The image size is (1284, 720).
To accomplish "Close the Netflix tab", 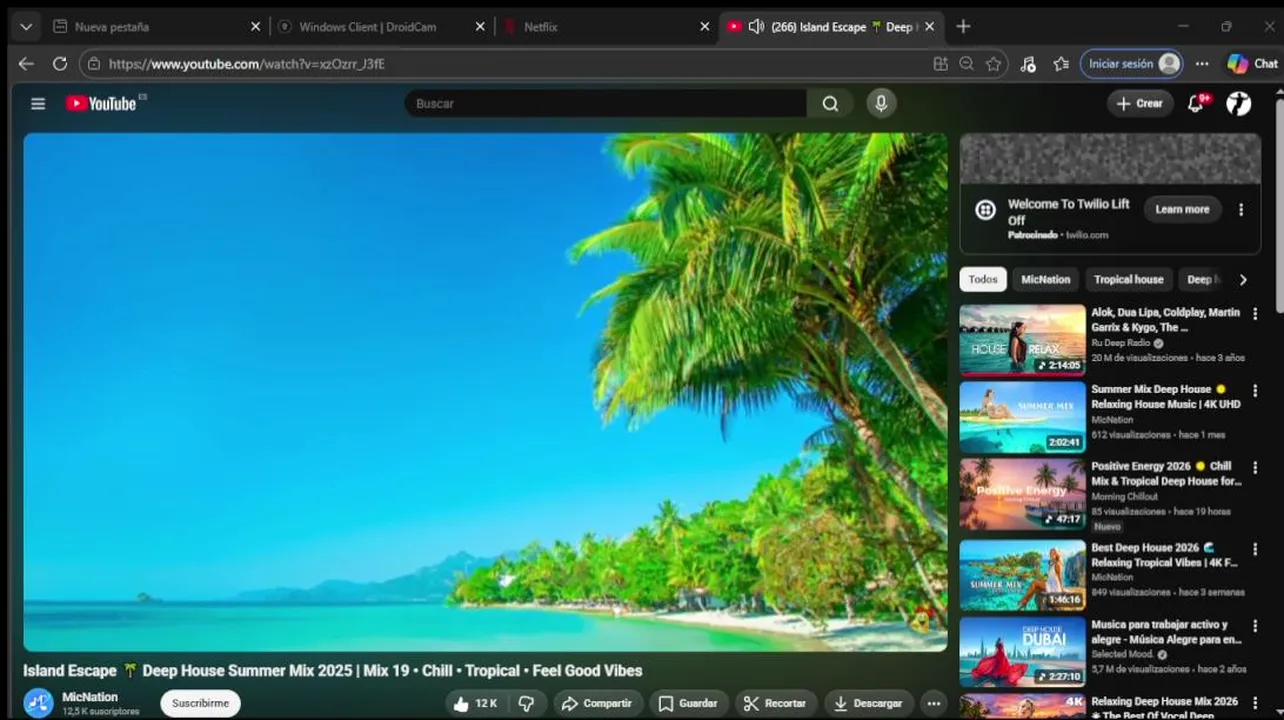I will click(705, 27).
